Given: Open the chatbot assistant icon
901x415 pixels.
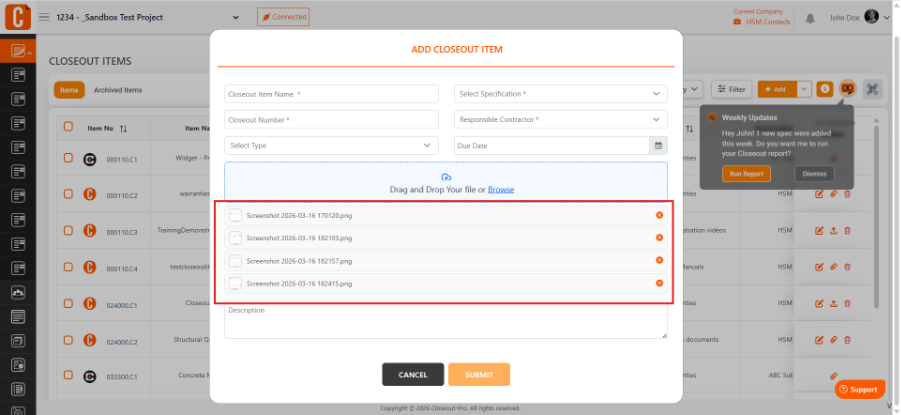Looking at the screenshot, I should (848, 89).
